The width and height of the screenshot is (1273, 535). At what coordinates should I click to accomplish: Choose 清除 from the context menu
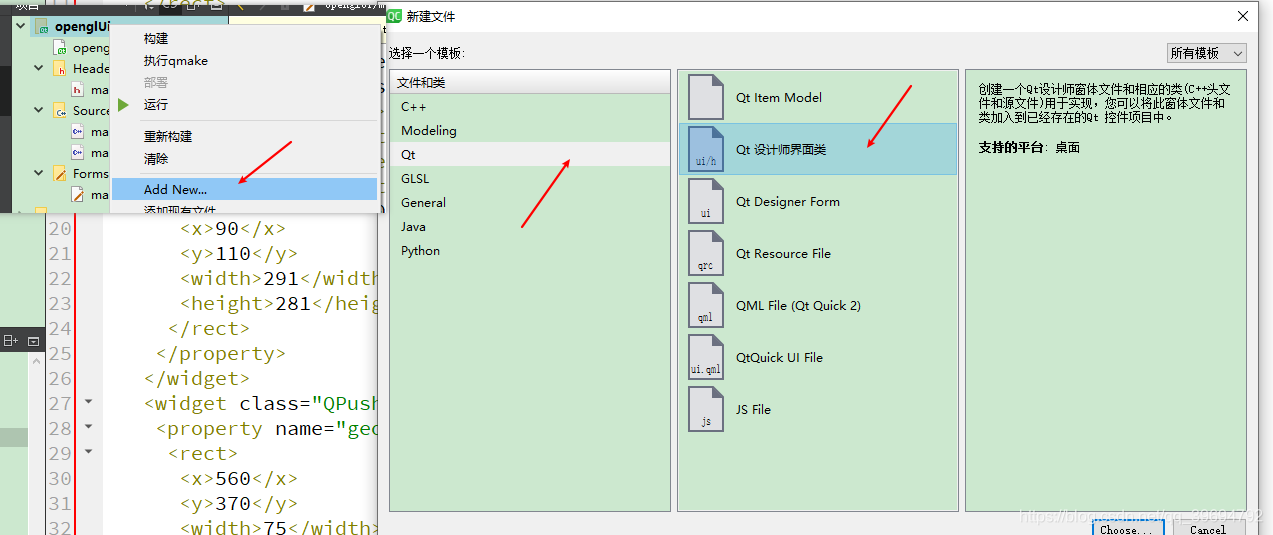[156, 158]
